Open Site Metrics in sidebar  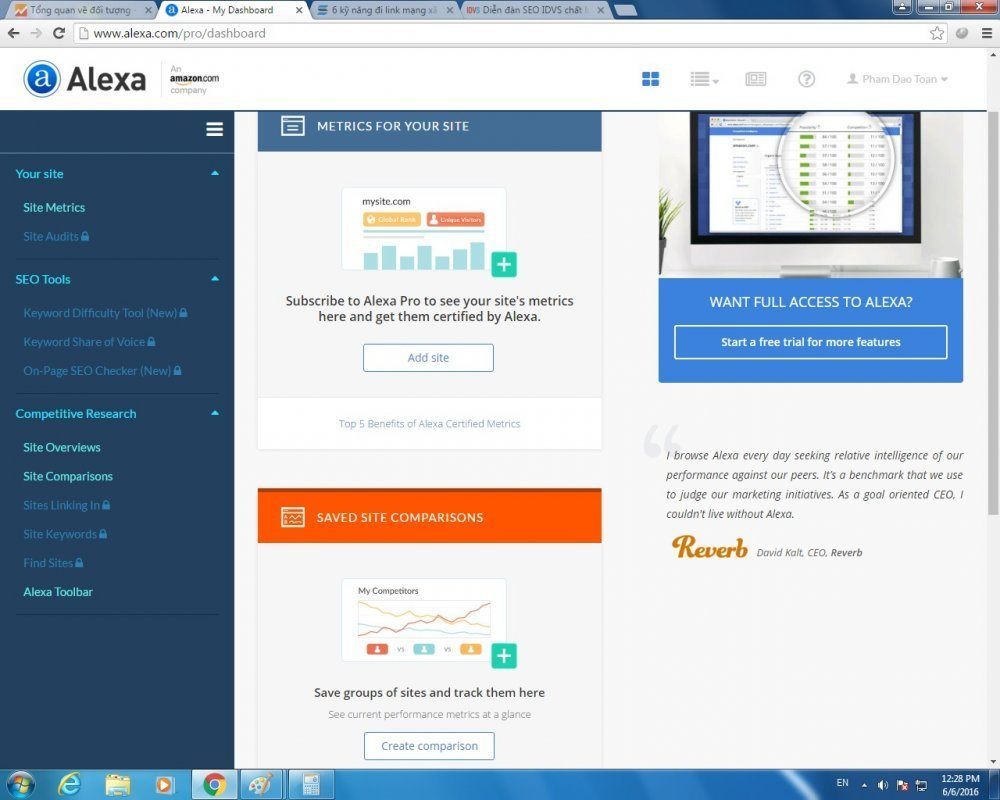tap(54, 207)
